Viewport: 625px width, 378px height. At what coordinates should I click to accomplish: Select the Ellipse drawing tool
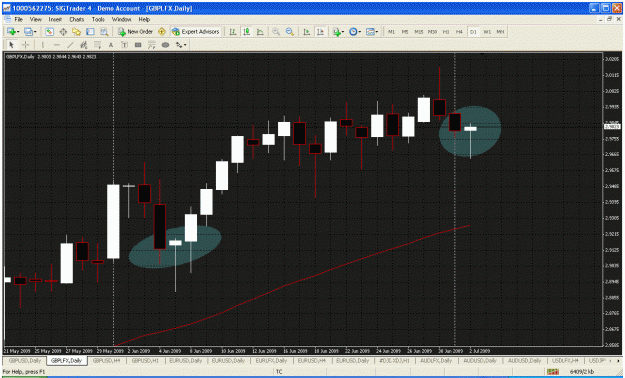(165, 45)
